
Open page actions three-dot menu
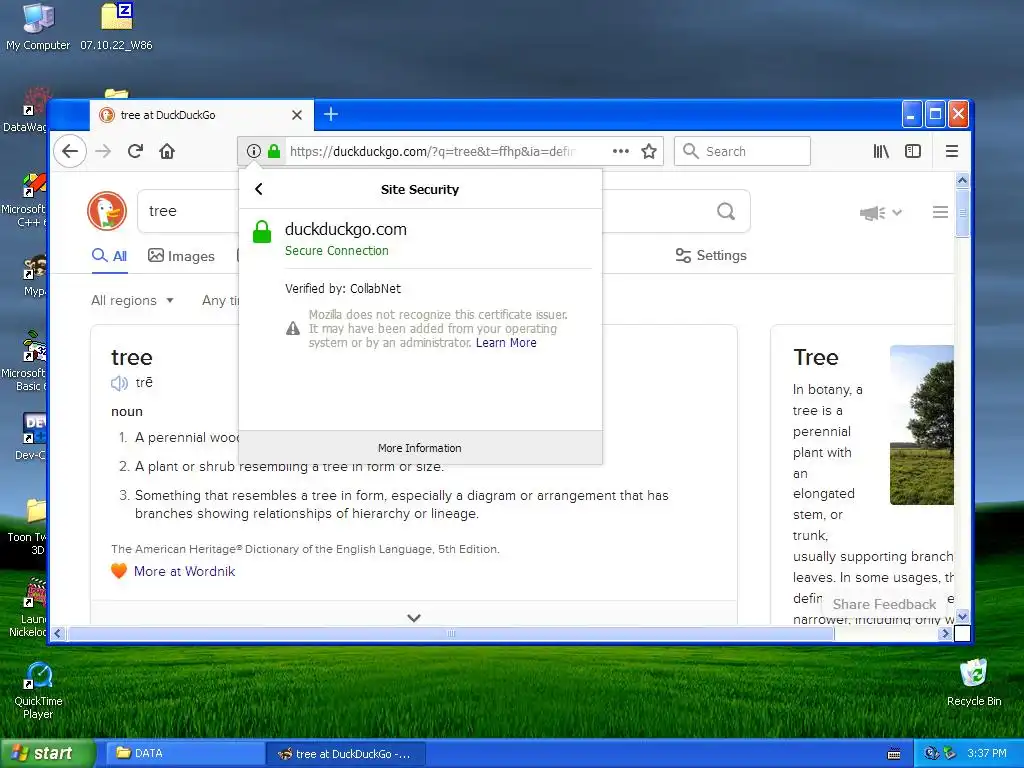(x=620, y=152)
